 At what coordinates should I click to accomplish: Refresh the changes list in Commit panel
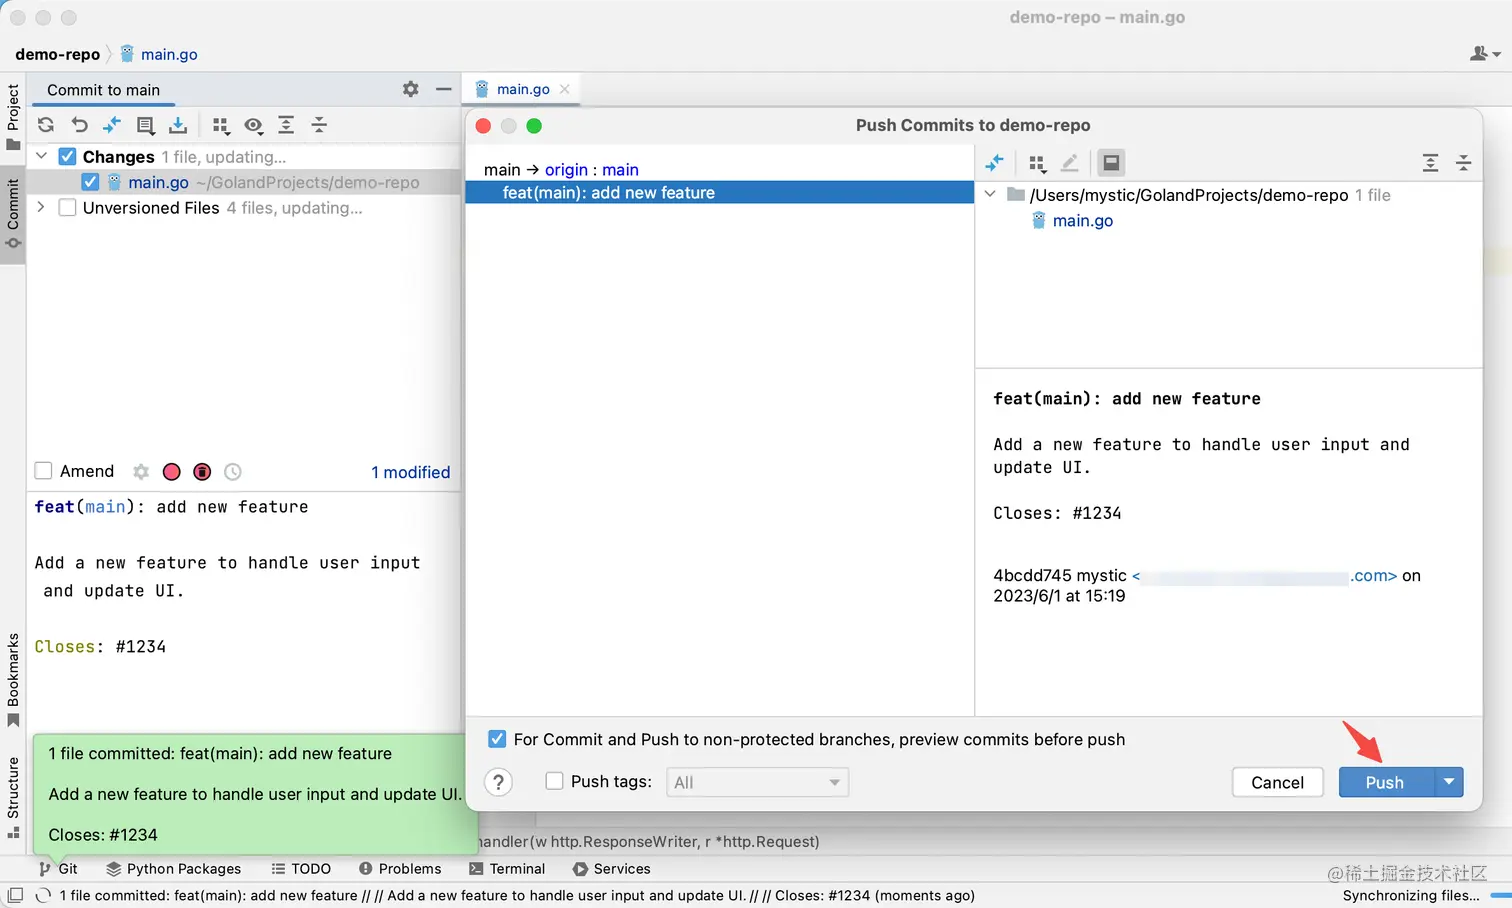tap(46, 125)
